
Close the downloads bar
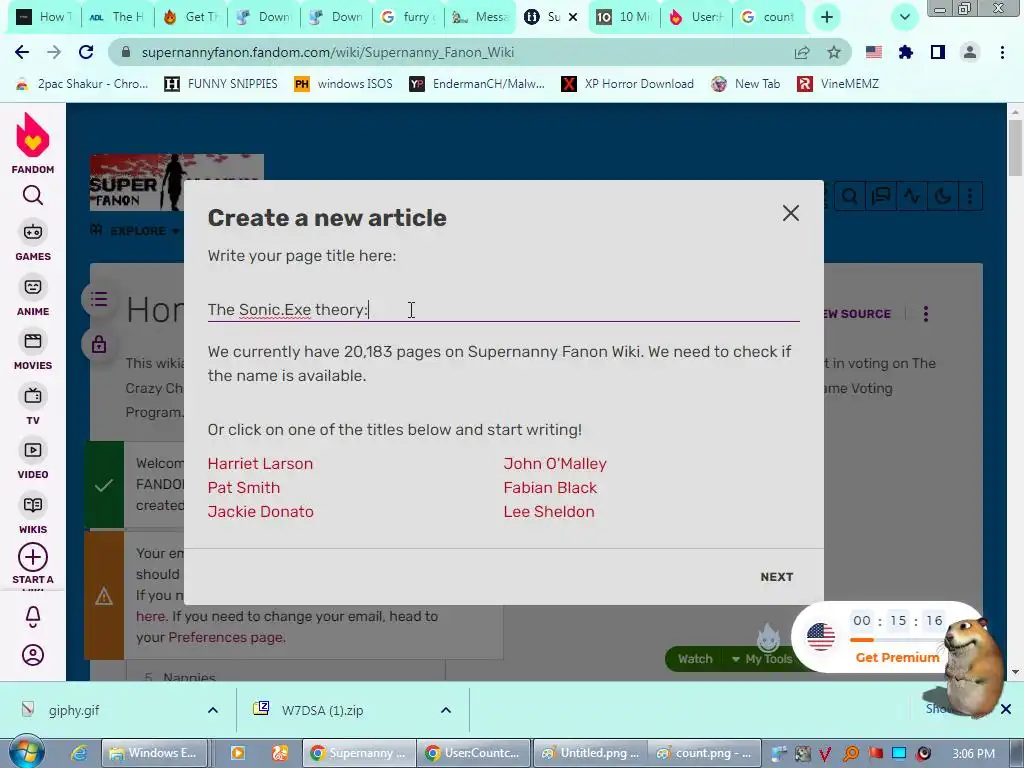[1006, 709]
